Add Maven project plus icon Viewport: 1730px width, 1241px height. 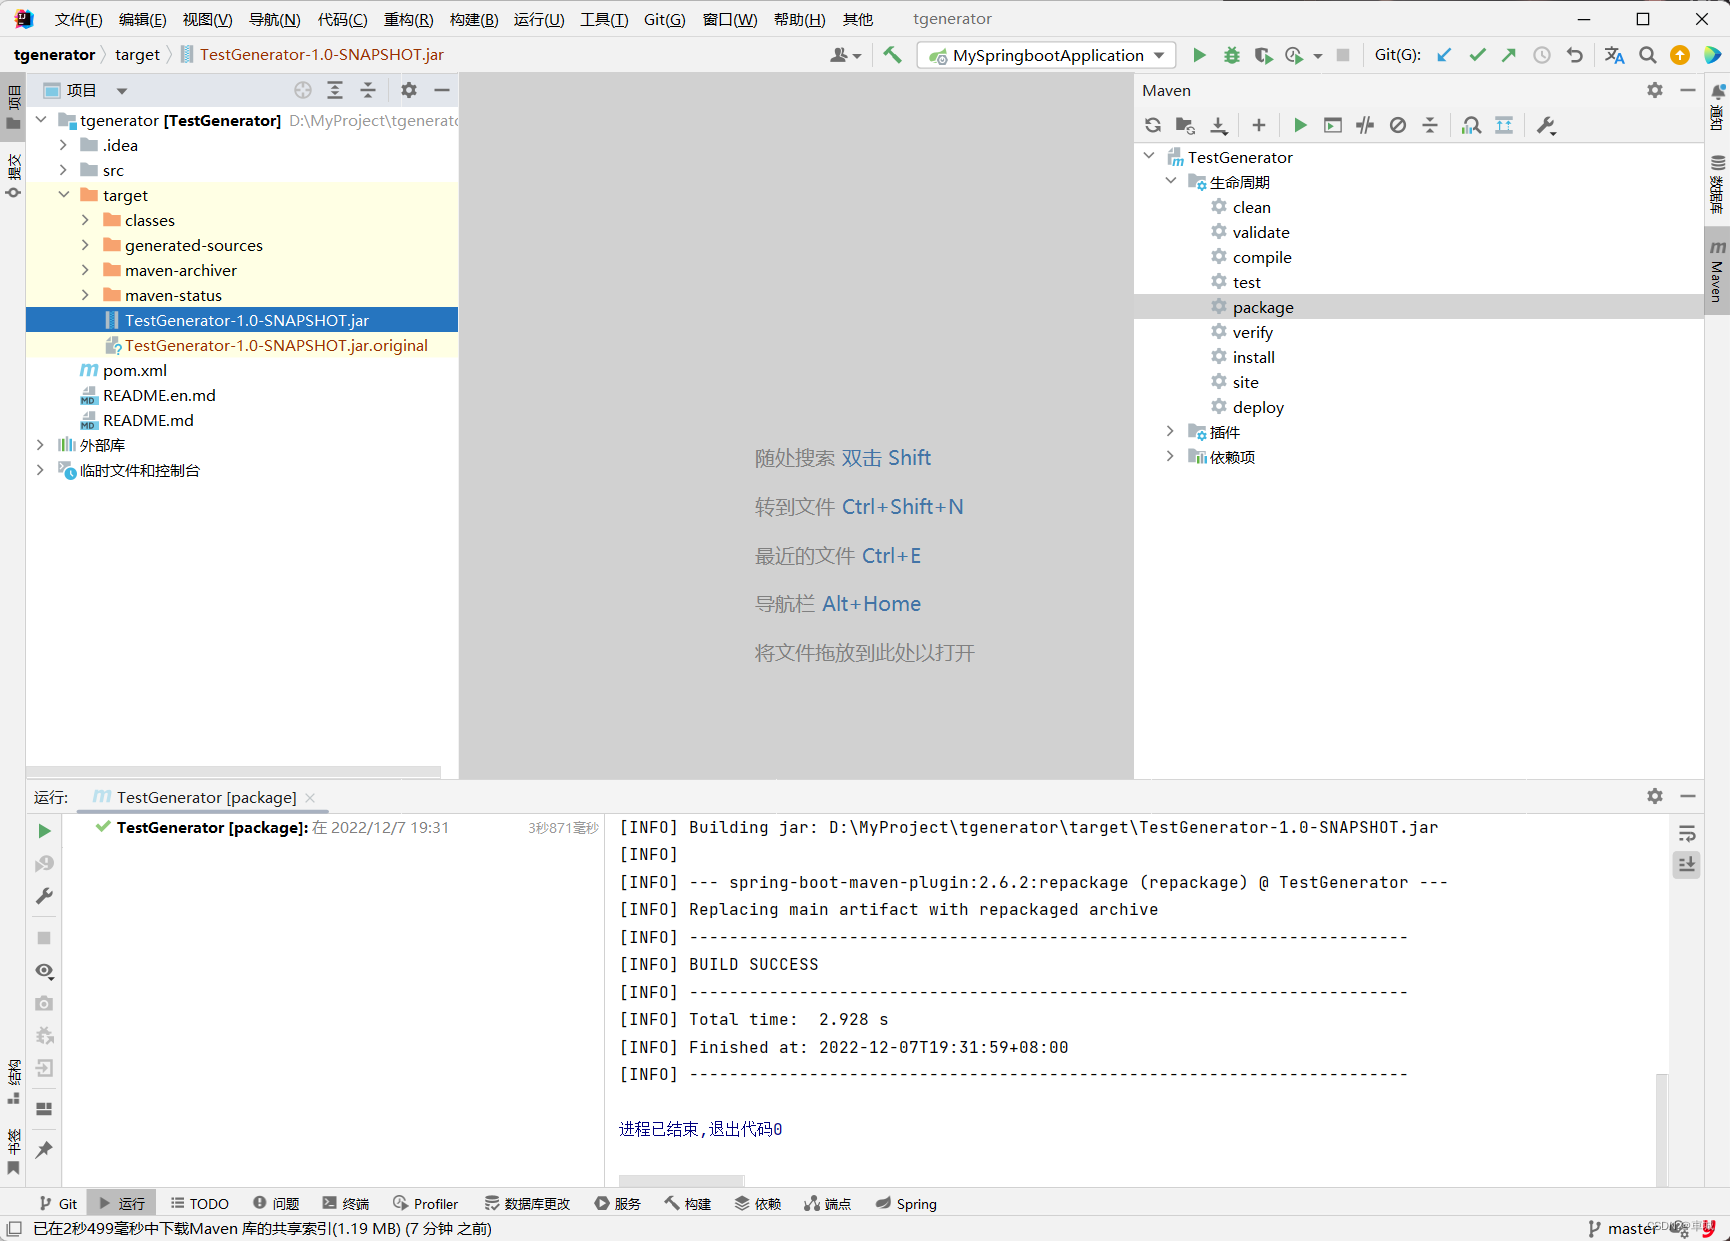(1259, 125)
